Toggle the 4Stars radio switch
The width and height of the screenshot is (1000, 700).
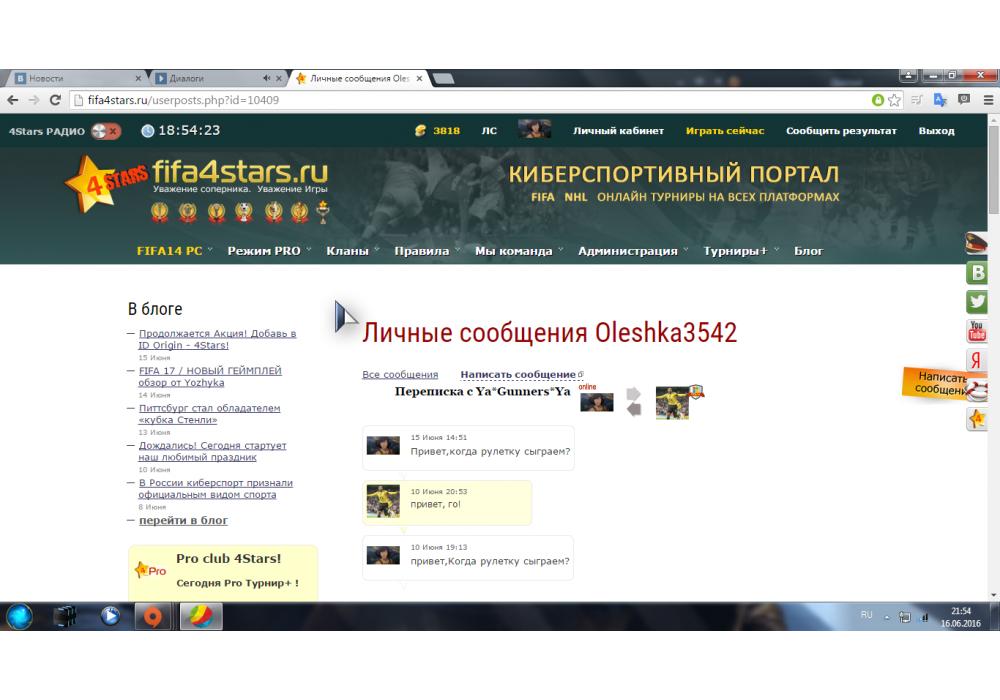(x=106, y=131)
